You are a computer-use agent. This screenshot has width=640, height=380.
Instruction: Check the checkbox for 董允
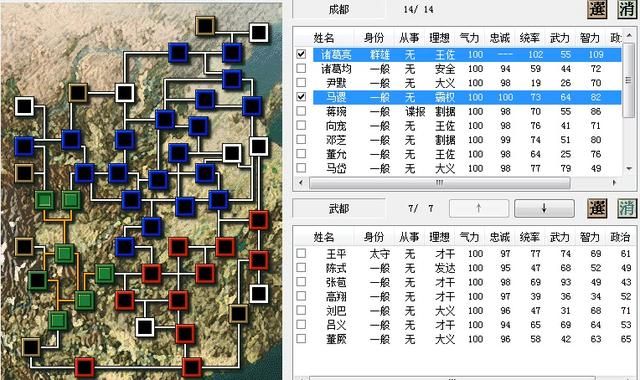[x=301, y=154]
